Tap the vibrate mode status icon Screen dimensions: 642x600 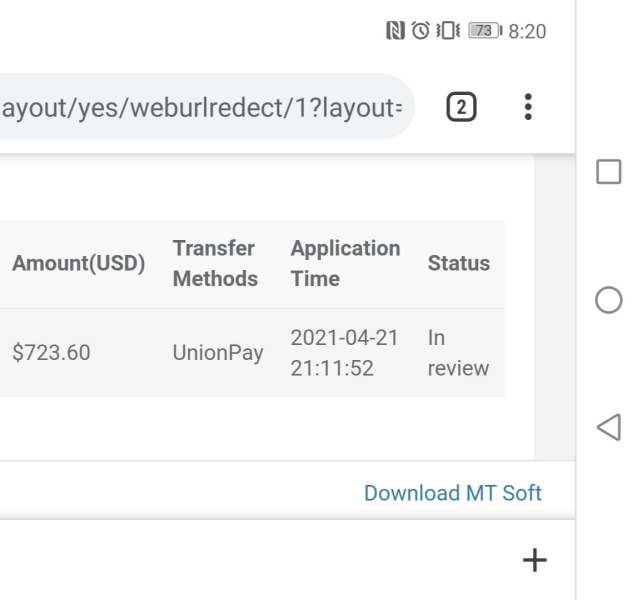pos(448,31)
